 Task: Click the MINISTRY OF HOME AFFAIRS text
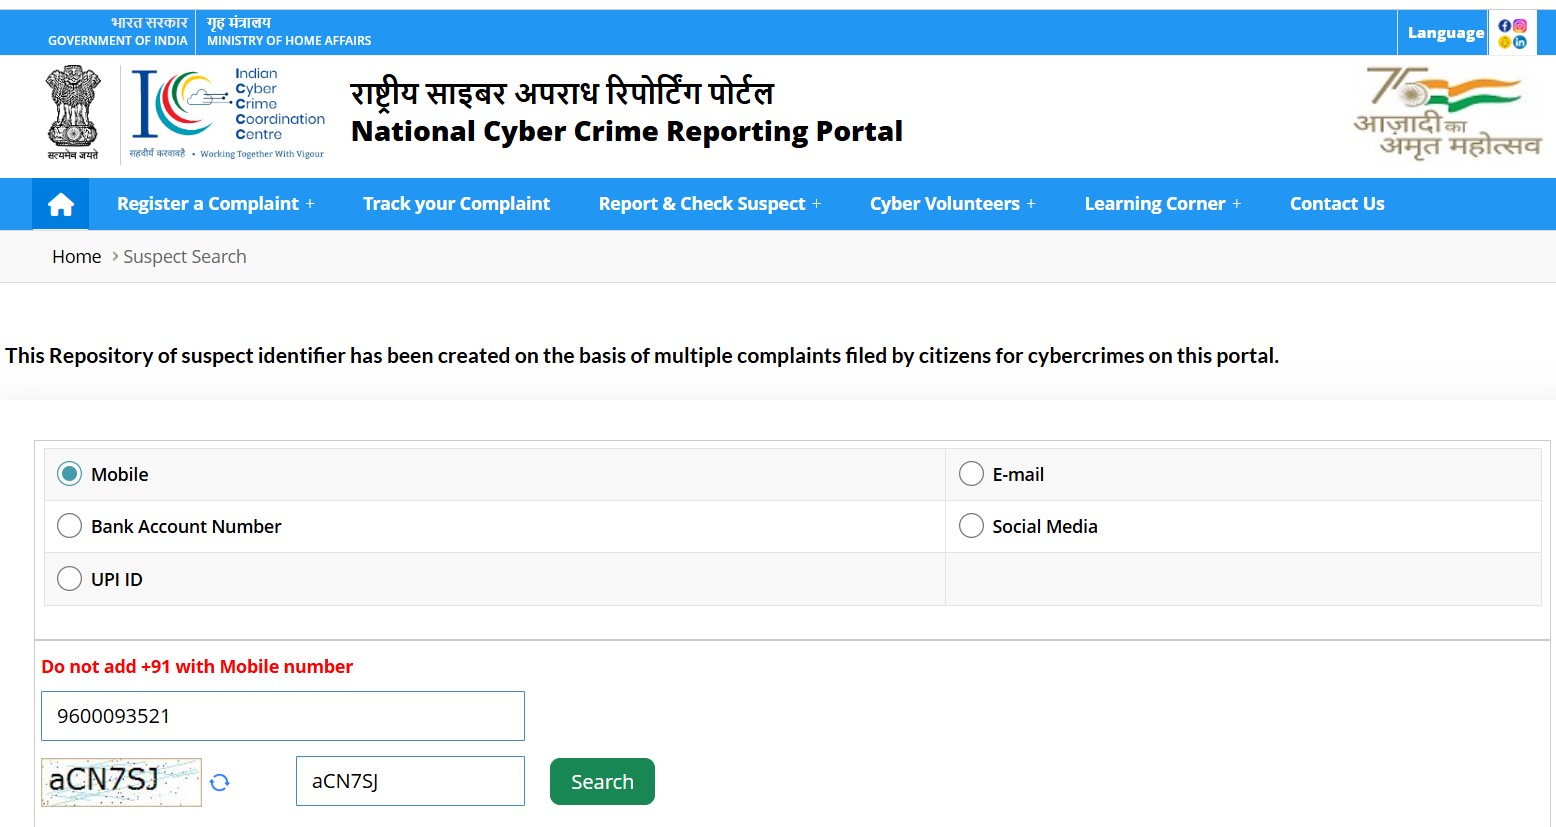pyautogui.click(x=289, y=41)
